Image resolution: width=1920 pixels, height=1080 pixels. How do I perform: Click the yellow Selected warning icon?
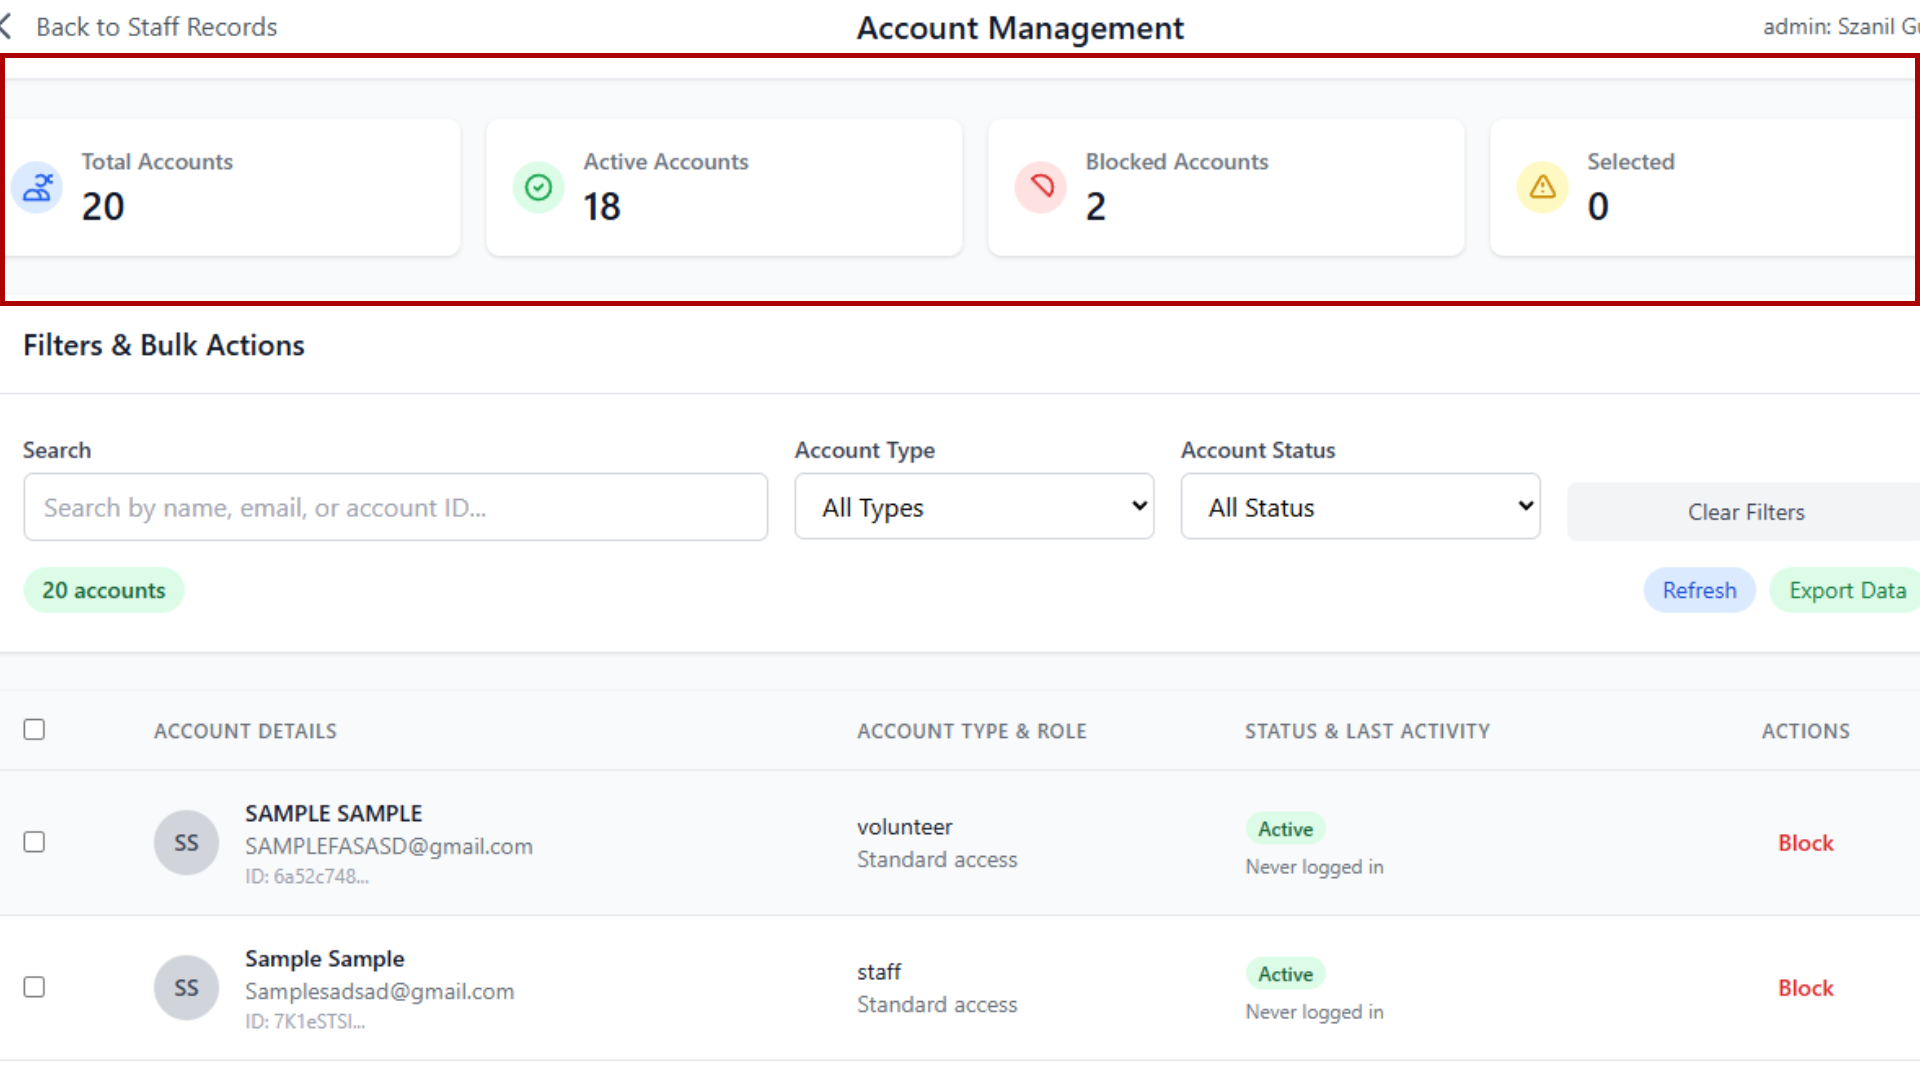[1541, 187]
